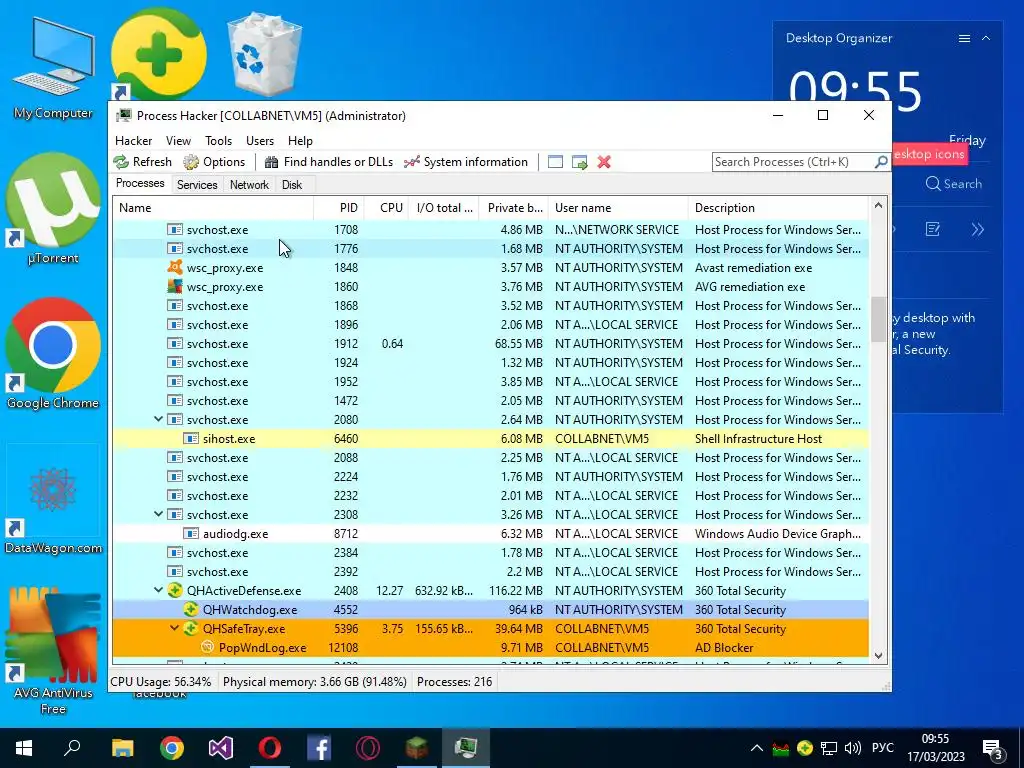Image resolution: width=1024 pixels, height=768 pixels.
Task: Switch to the Disk tab
Action: point(292,185)
